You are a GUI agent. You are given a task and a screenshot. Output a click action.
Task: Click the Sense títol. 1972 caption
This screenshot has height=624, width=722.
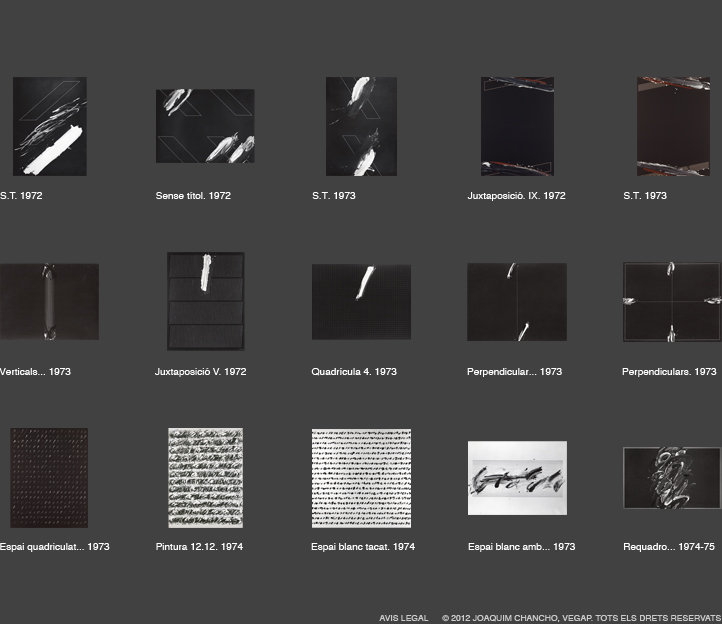point(193,196)
